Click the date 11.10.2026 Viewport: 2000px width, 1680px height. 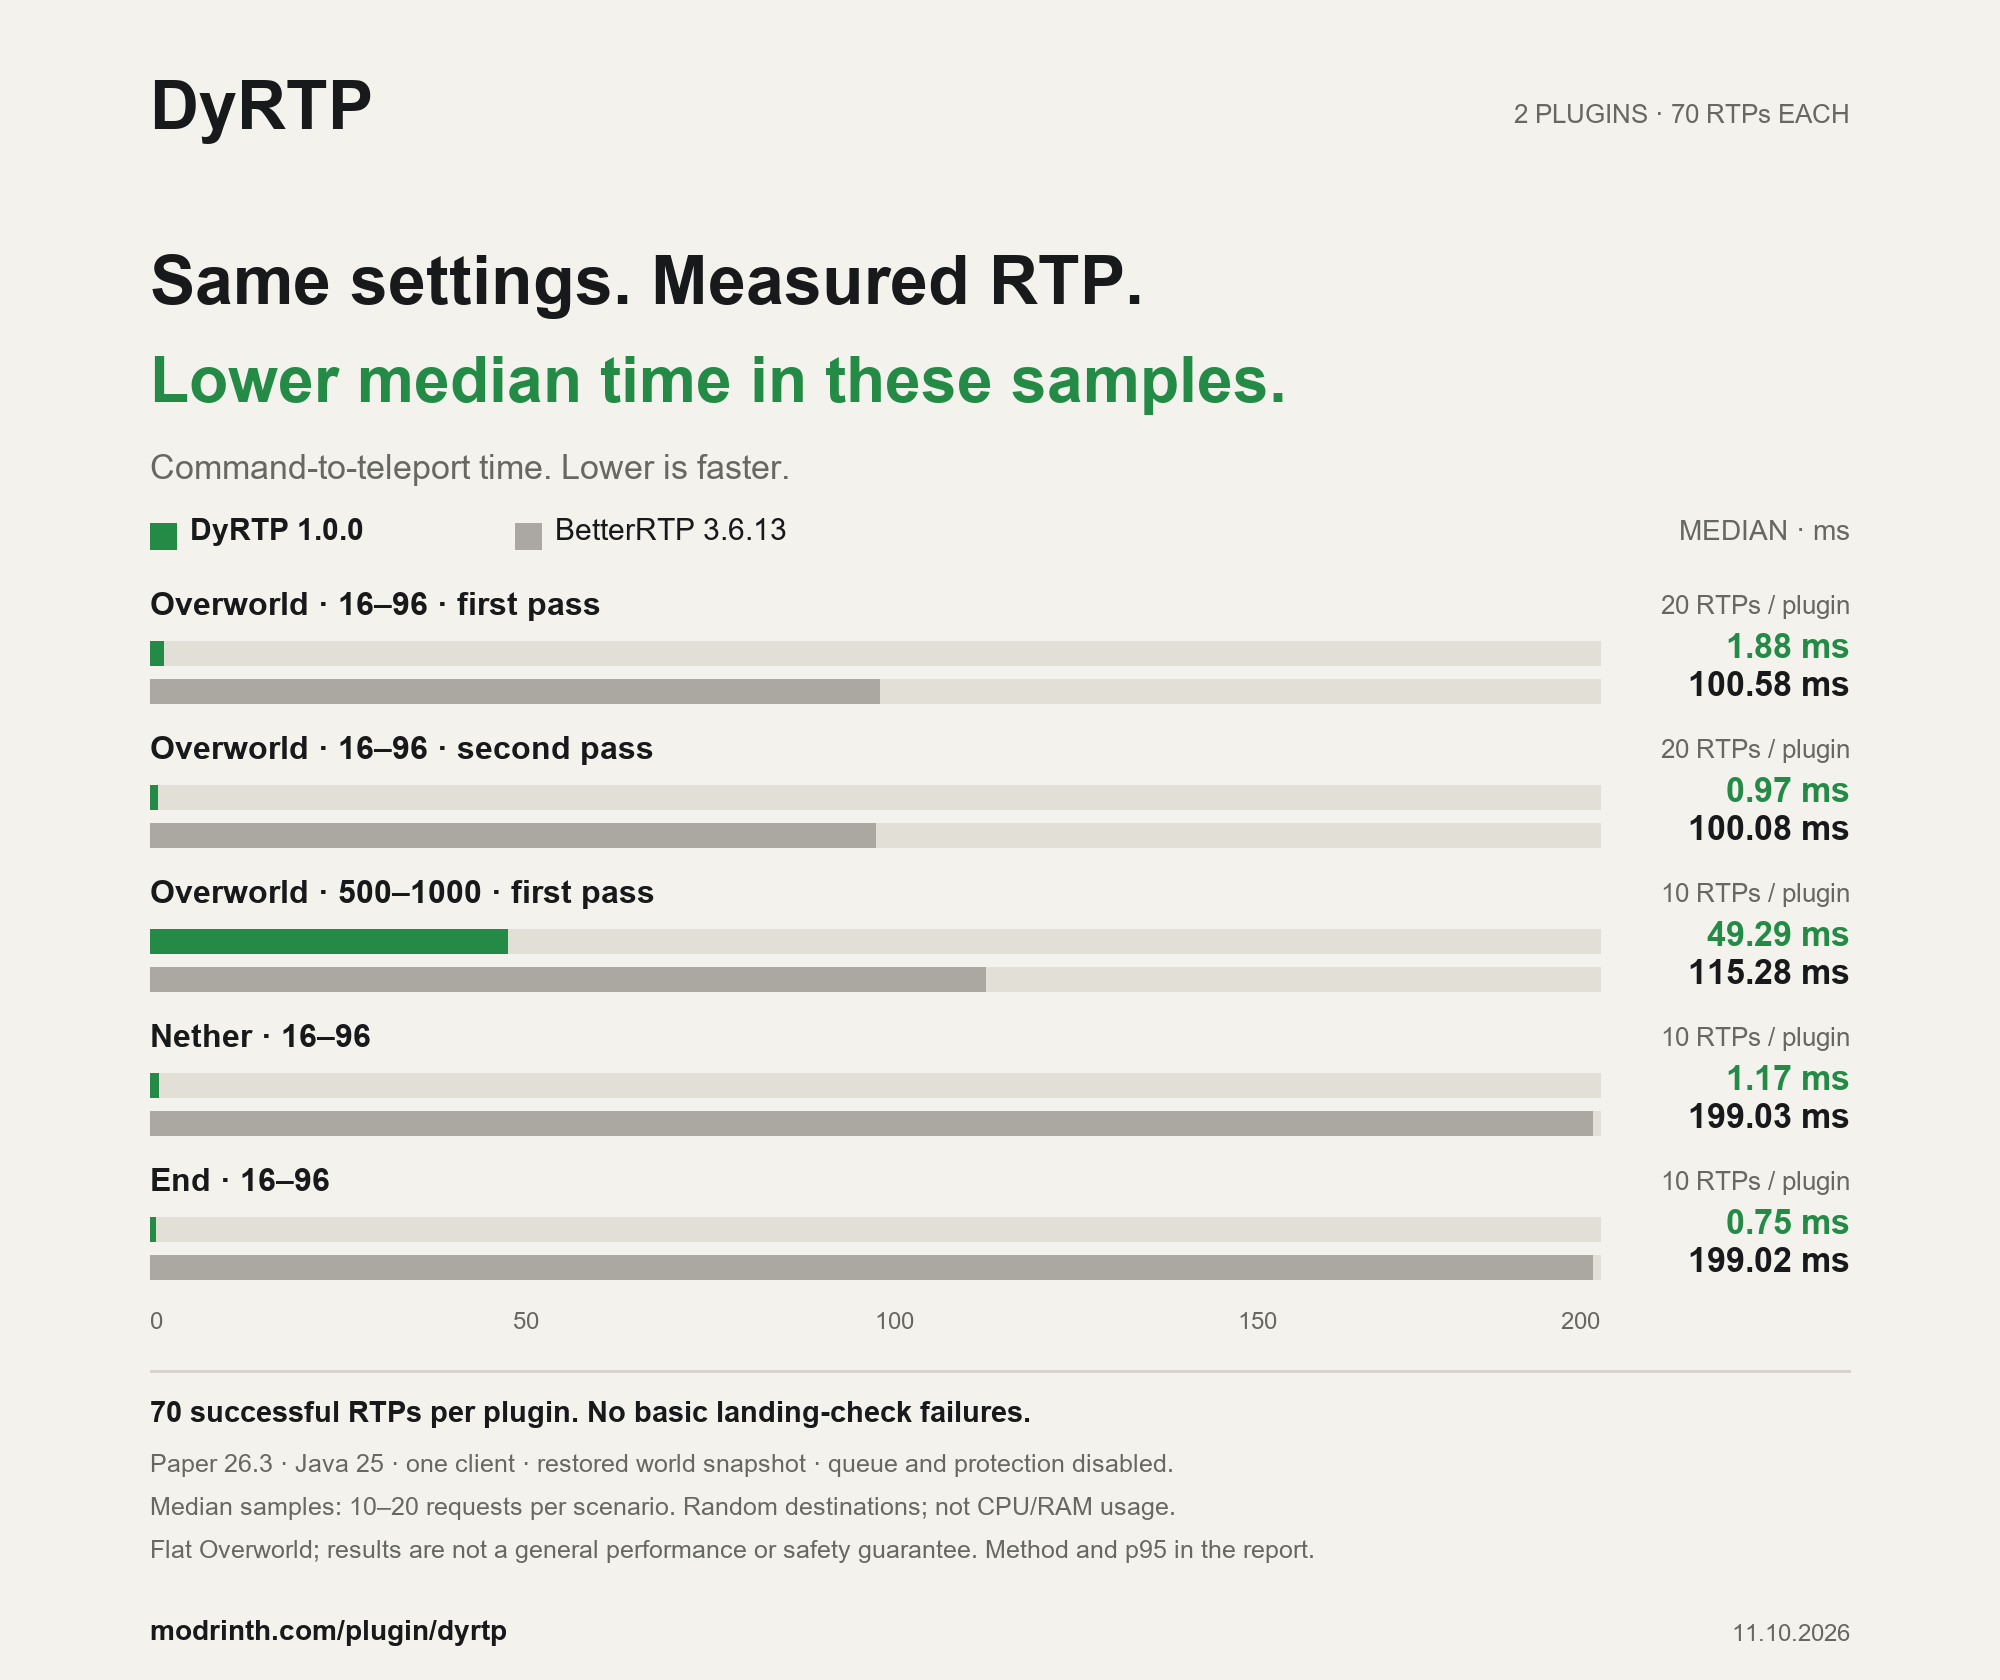tap(1791, 1633)
